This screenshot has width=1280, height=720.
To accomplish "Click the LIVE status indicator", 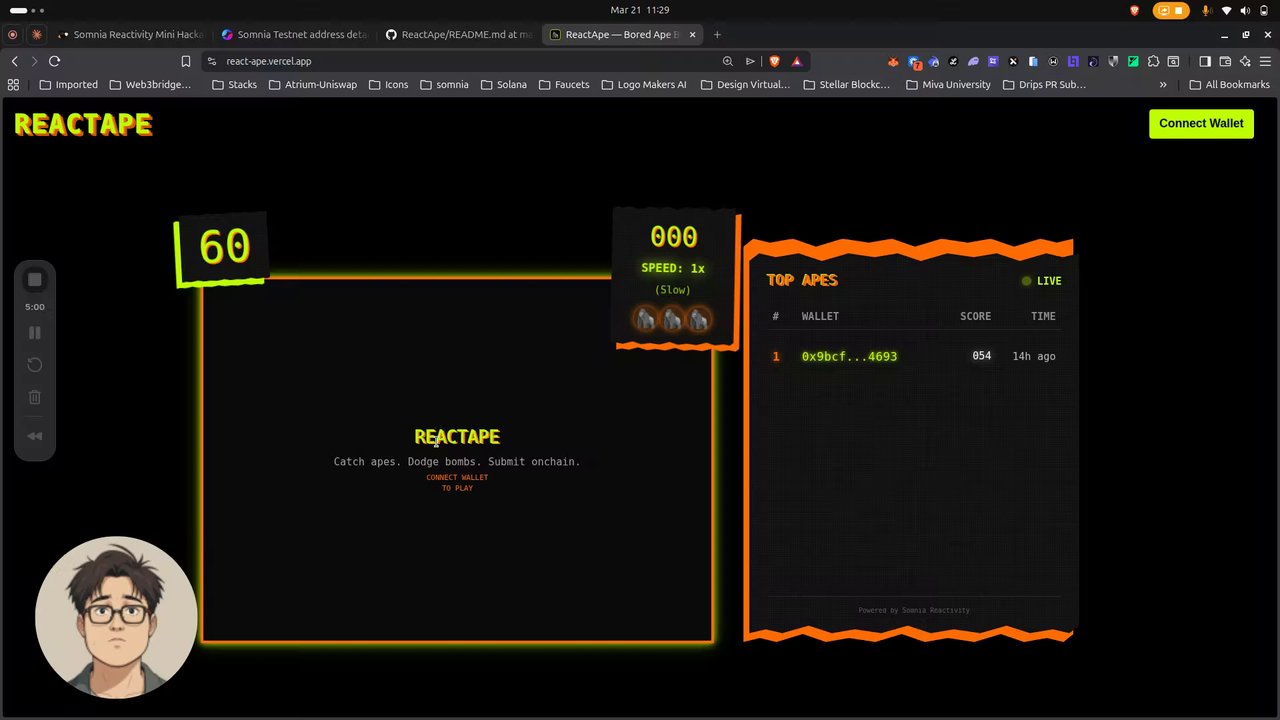I will tap(1041, 281).
